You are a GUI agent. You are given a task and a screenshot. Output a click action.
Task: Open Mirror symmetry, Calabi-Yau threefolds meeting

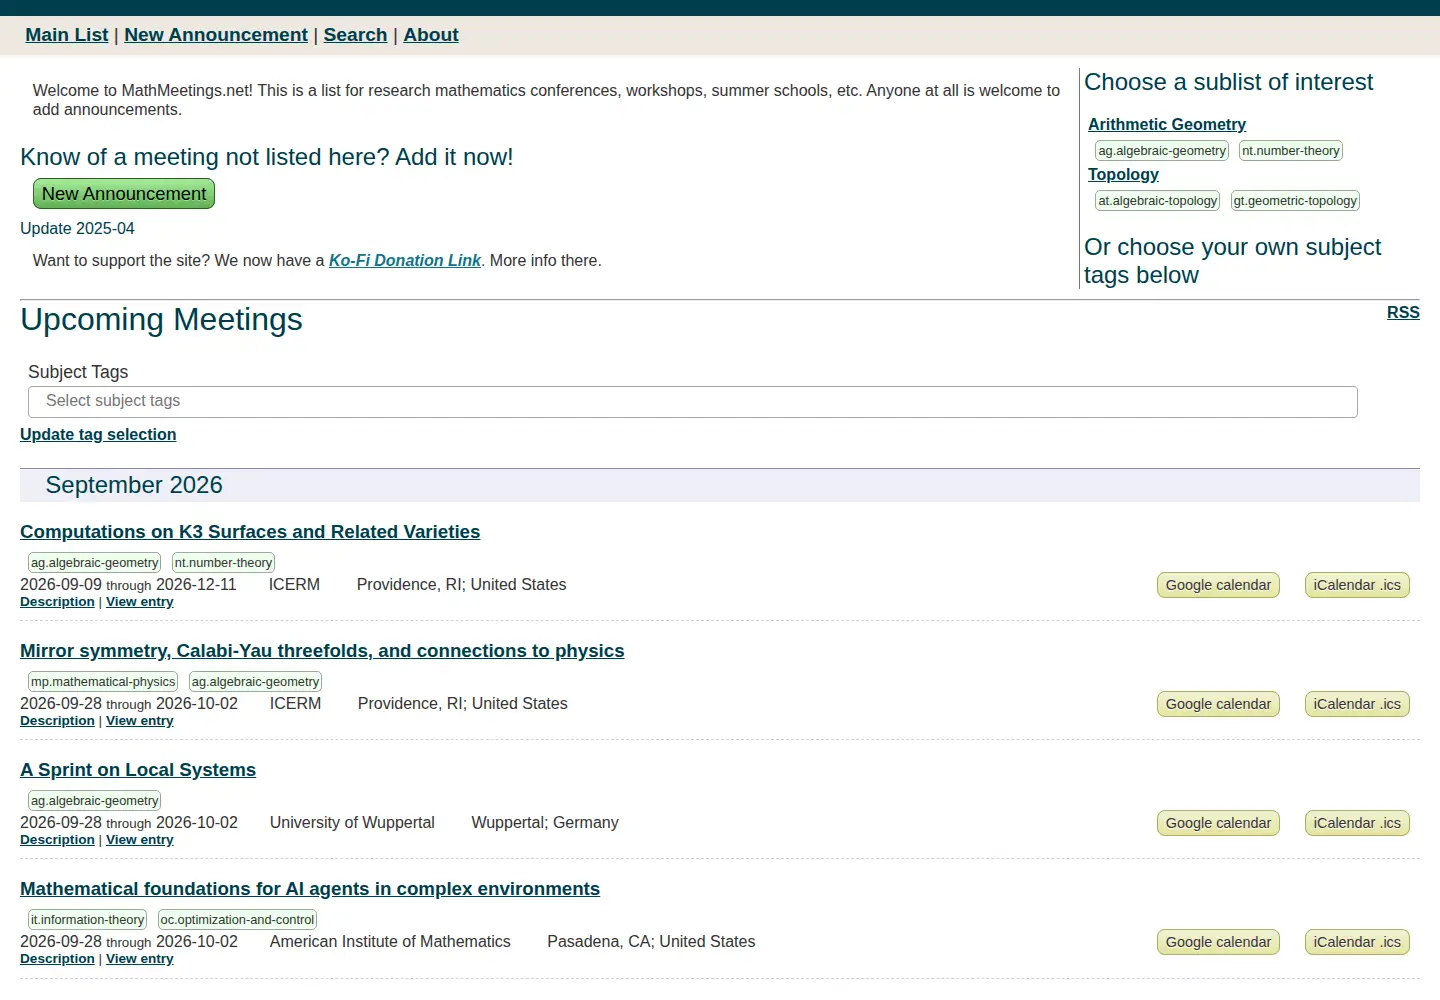pyautogui.click(x=322, y=651)
